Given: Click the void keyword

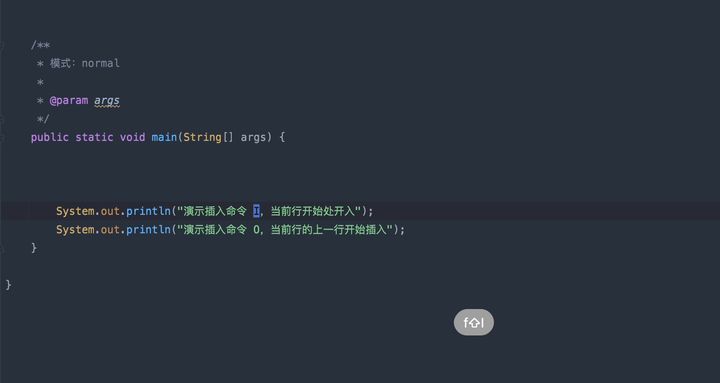Looking at the screenshot, I should (x=132, y=137).
